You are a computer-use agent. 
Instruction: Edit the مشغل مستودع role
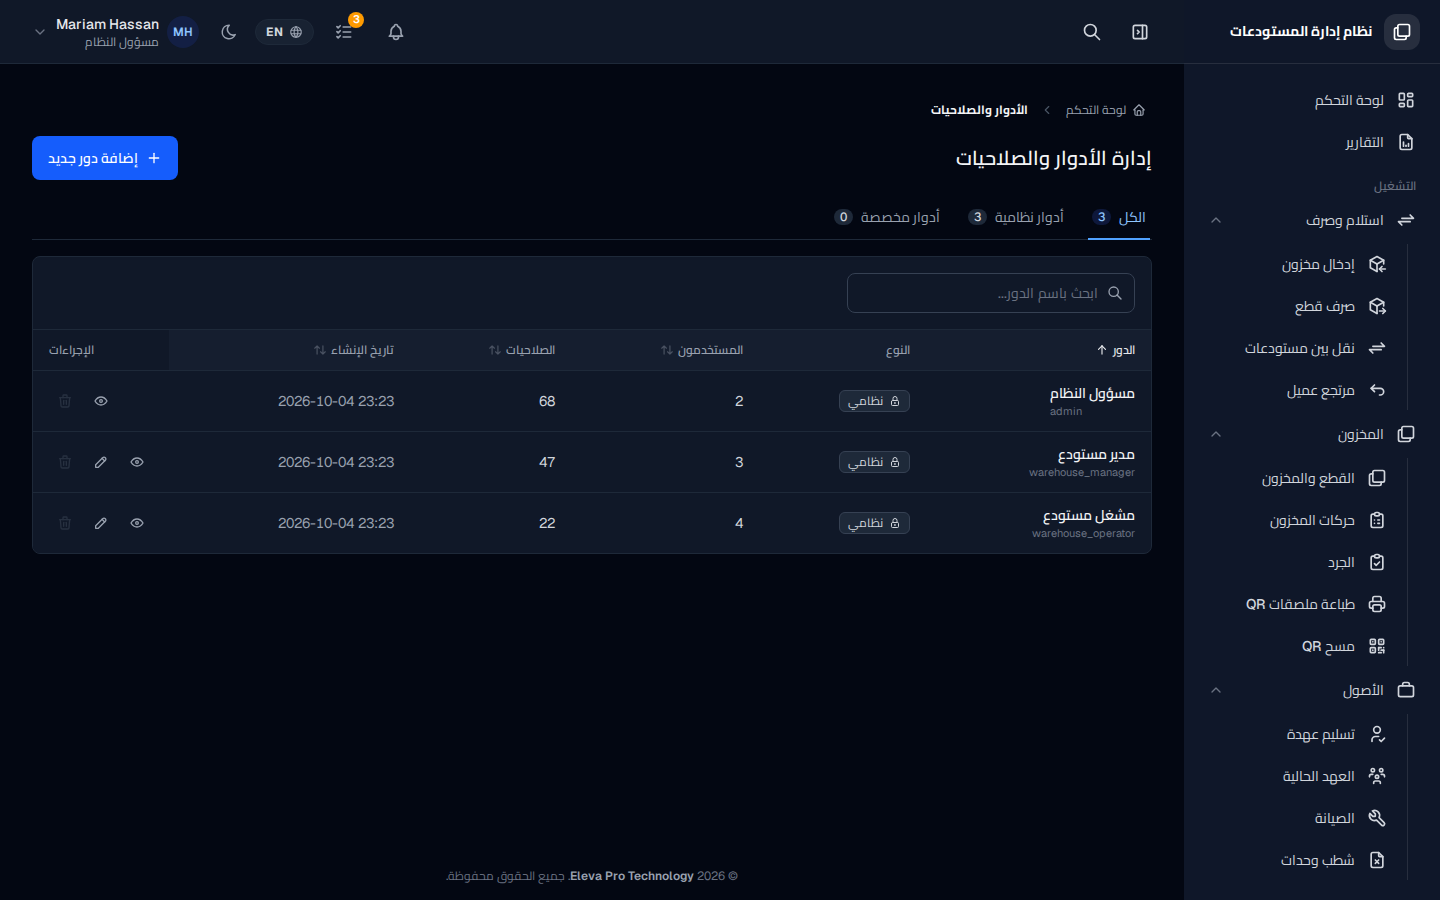click(101, 523)
